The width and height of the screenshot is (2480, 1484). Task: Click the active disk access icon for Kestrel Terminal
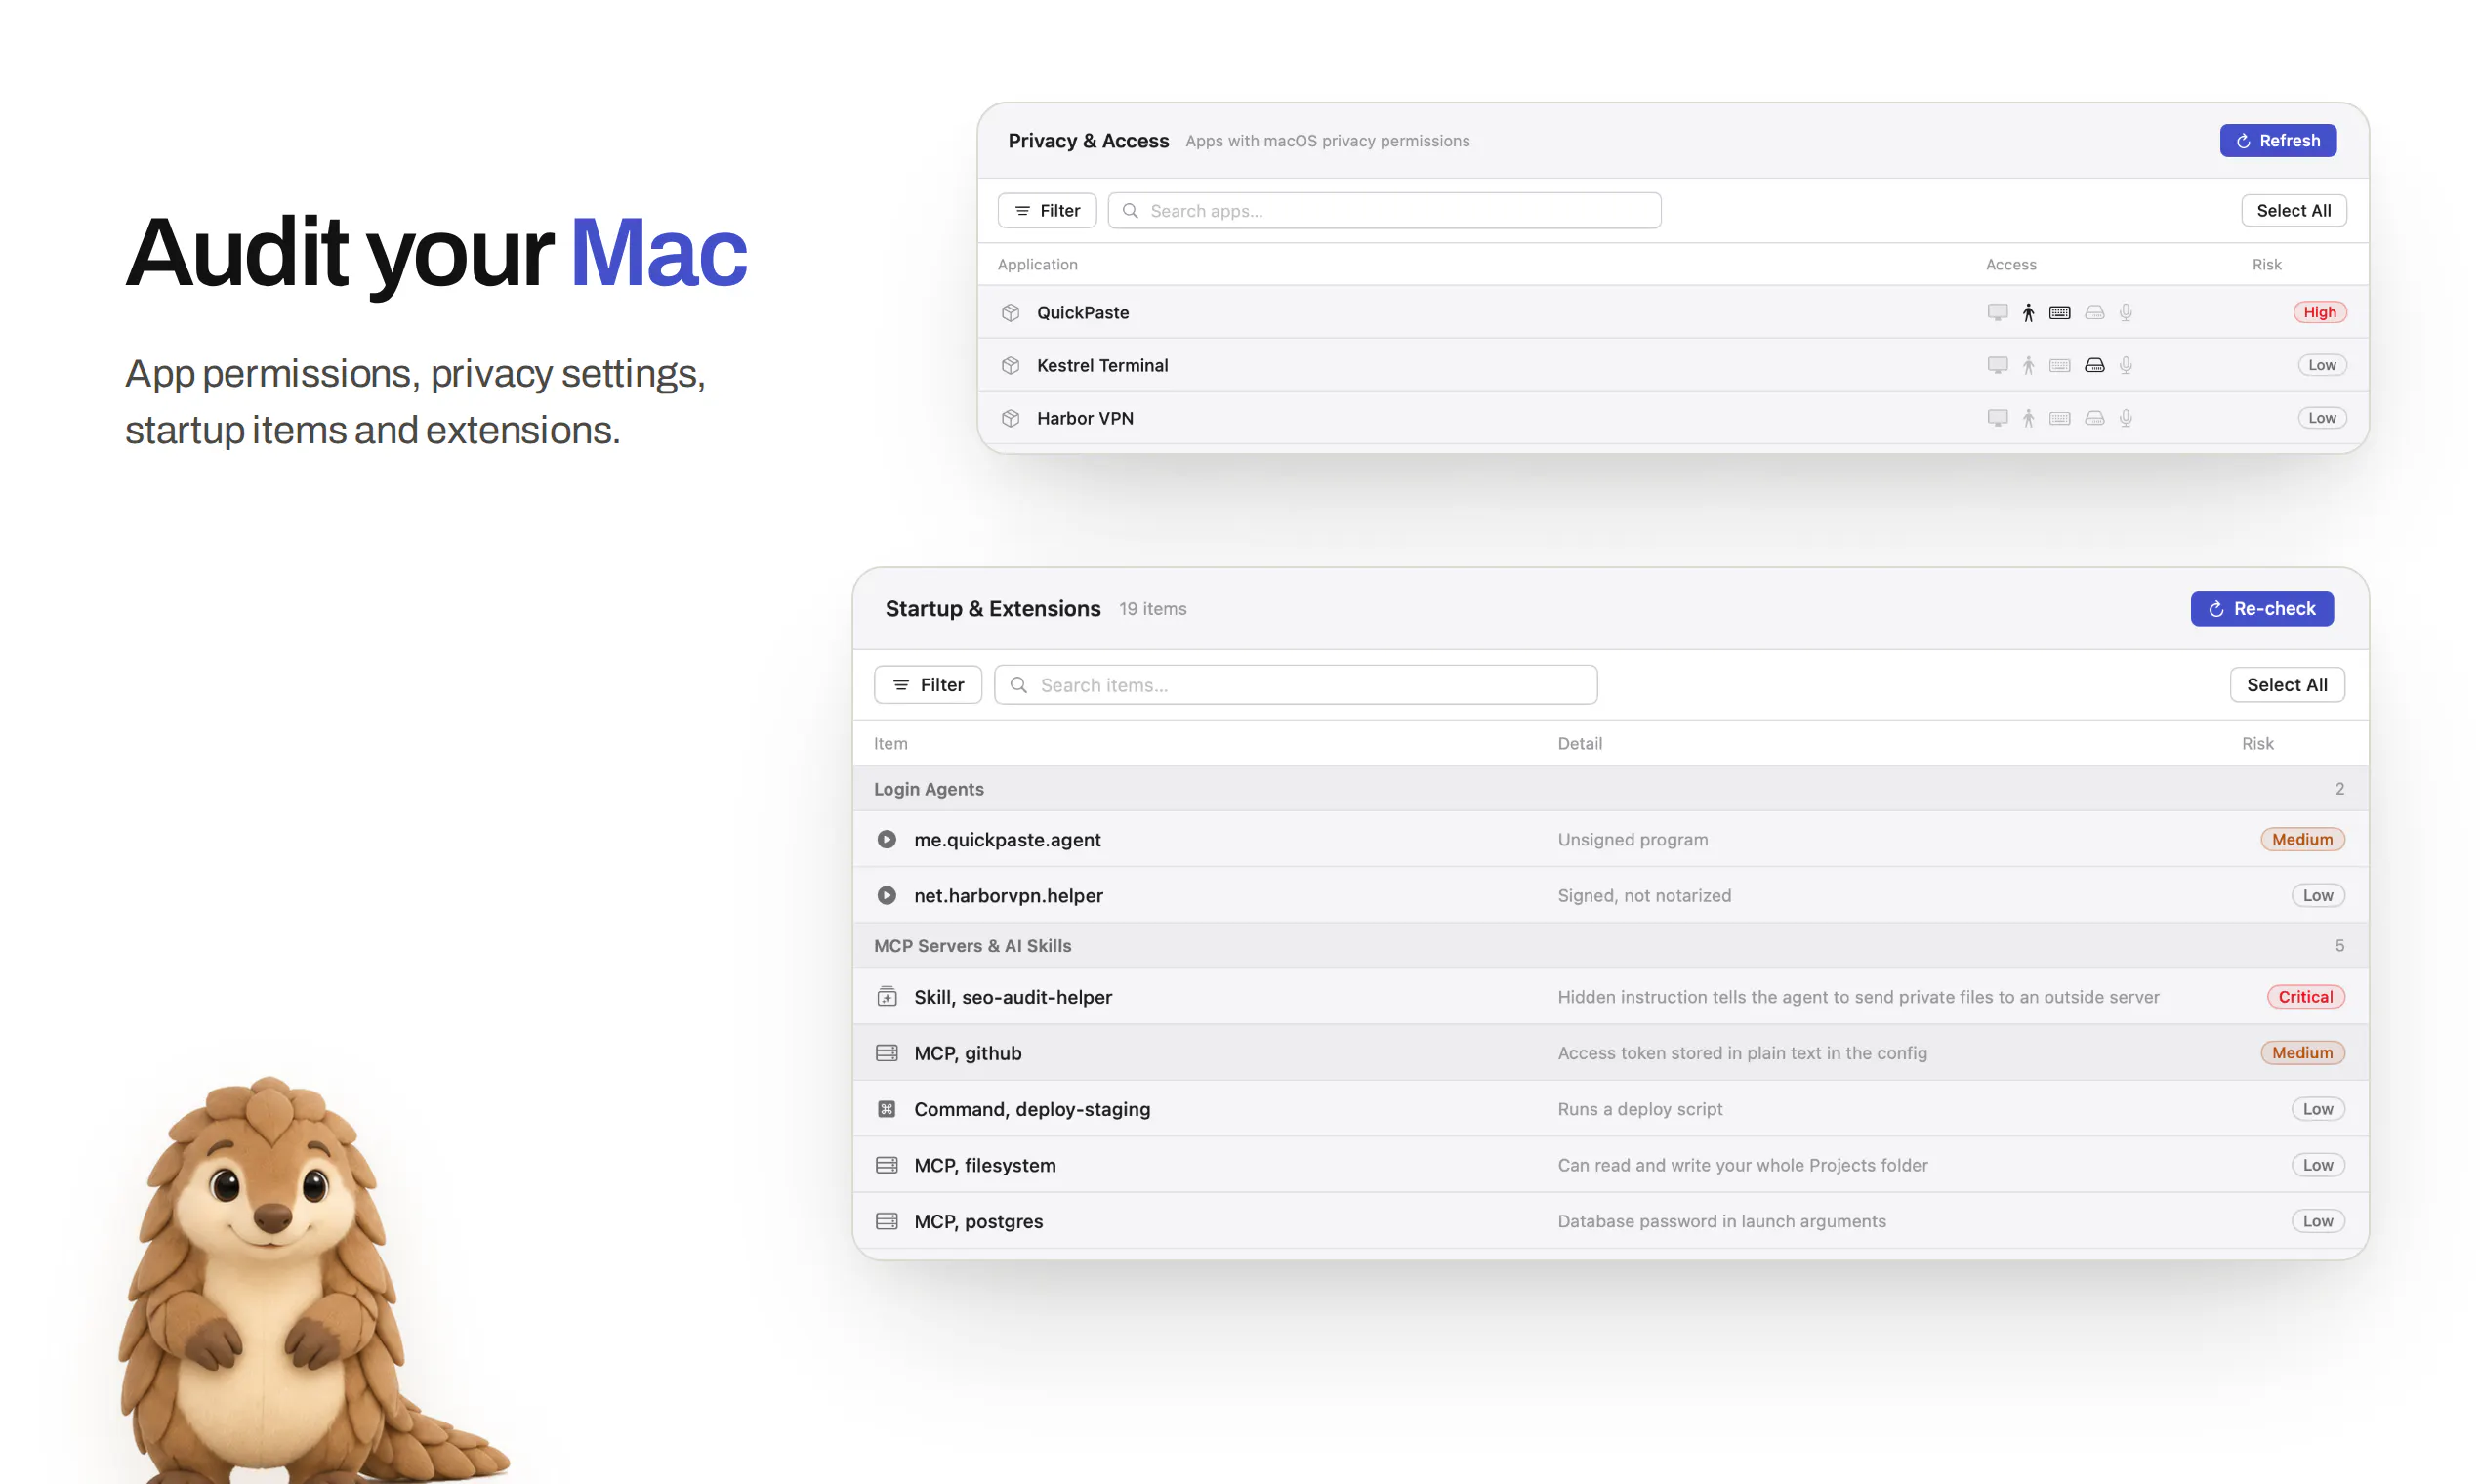[x=2094, y=365]
